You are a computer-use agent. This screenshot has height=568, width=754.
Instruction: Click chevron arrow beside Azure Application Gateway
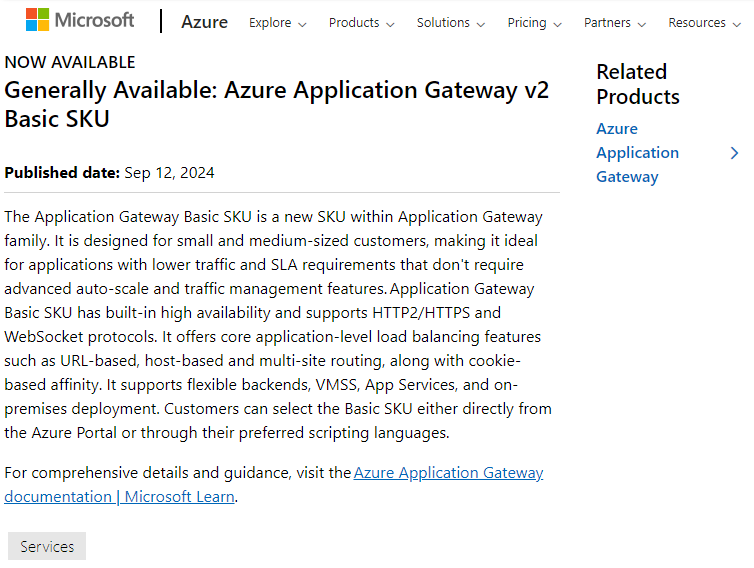[x=734, y=153]
